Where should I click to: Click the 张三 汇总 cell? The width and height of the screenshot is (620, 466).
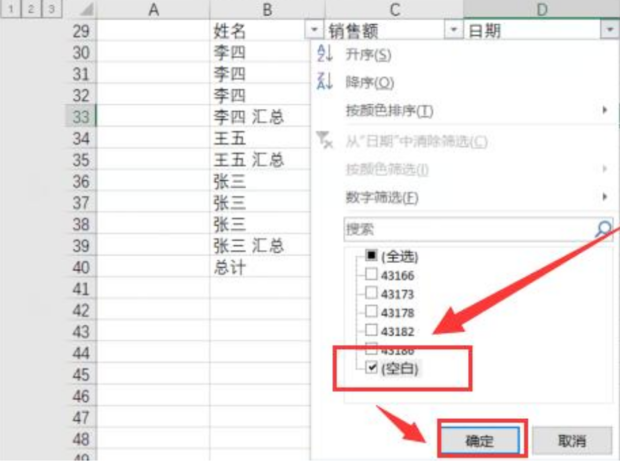pos(260,246)
